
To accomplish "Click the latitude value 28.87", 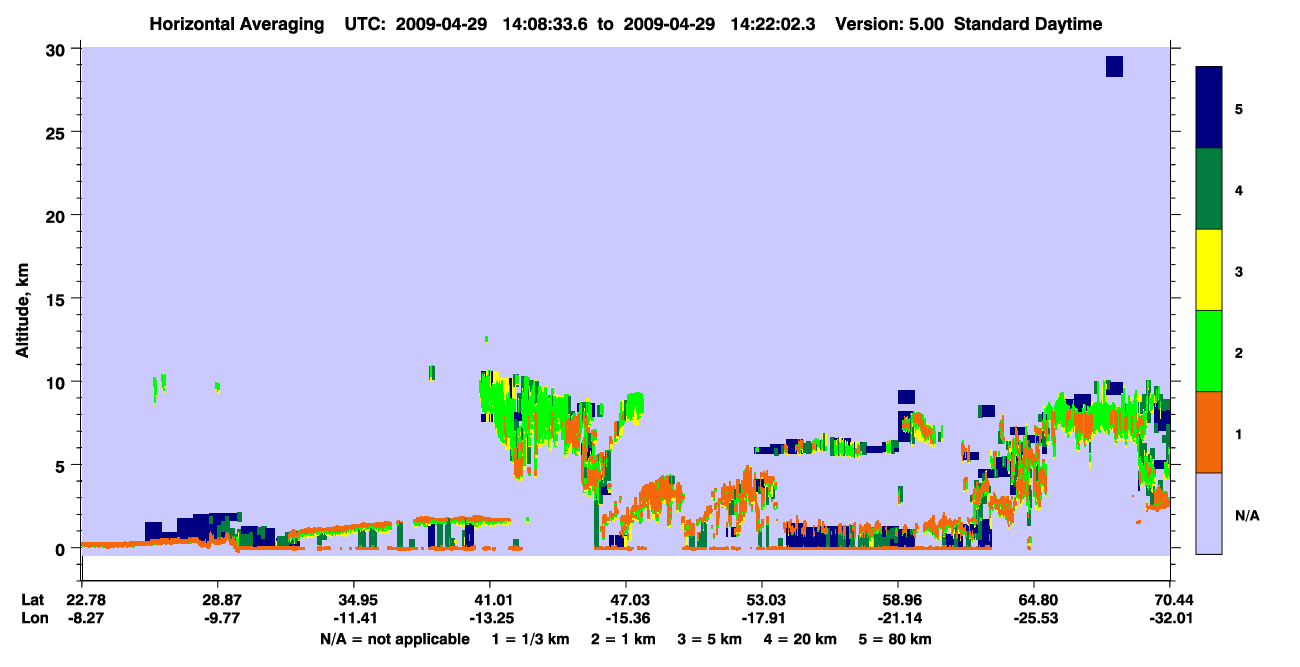I will click(217, 600).
